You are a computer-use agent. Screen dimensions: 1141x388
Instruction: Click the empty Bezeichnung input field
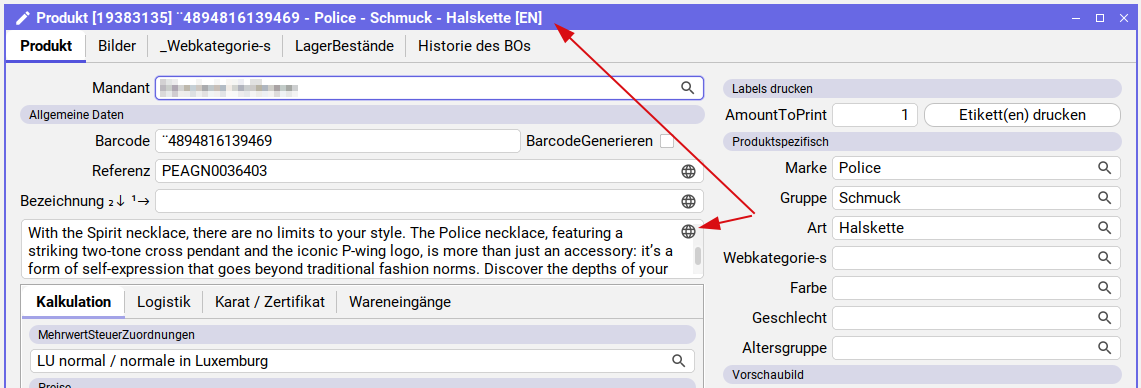coord(429,202)
